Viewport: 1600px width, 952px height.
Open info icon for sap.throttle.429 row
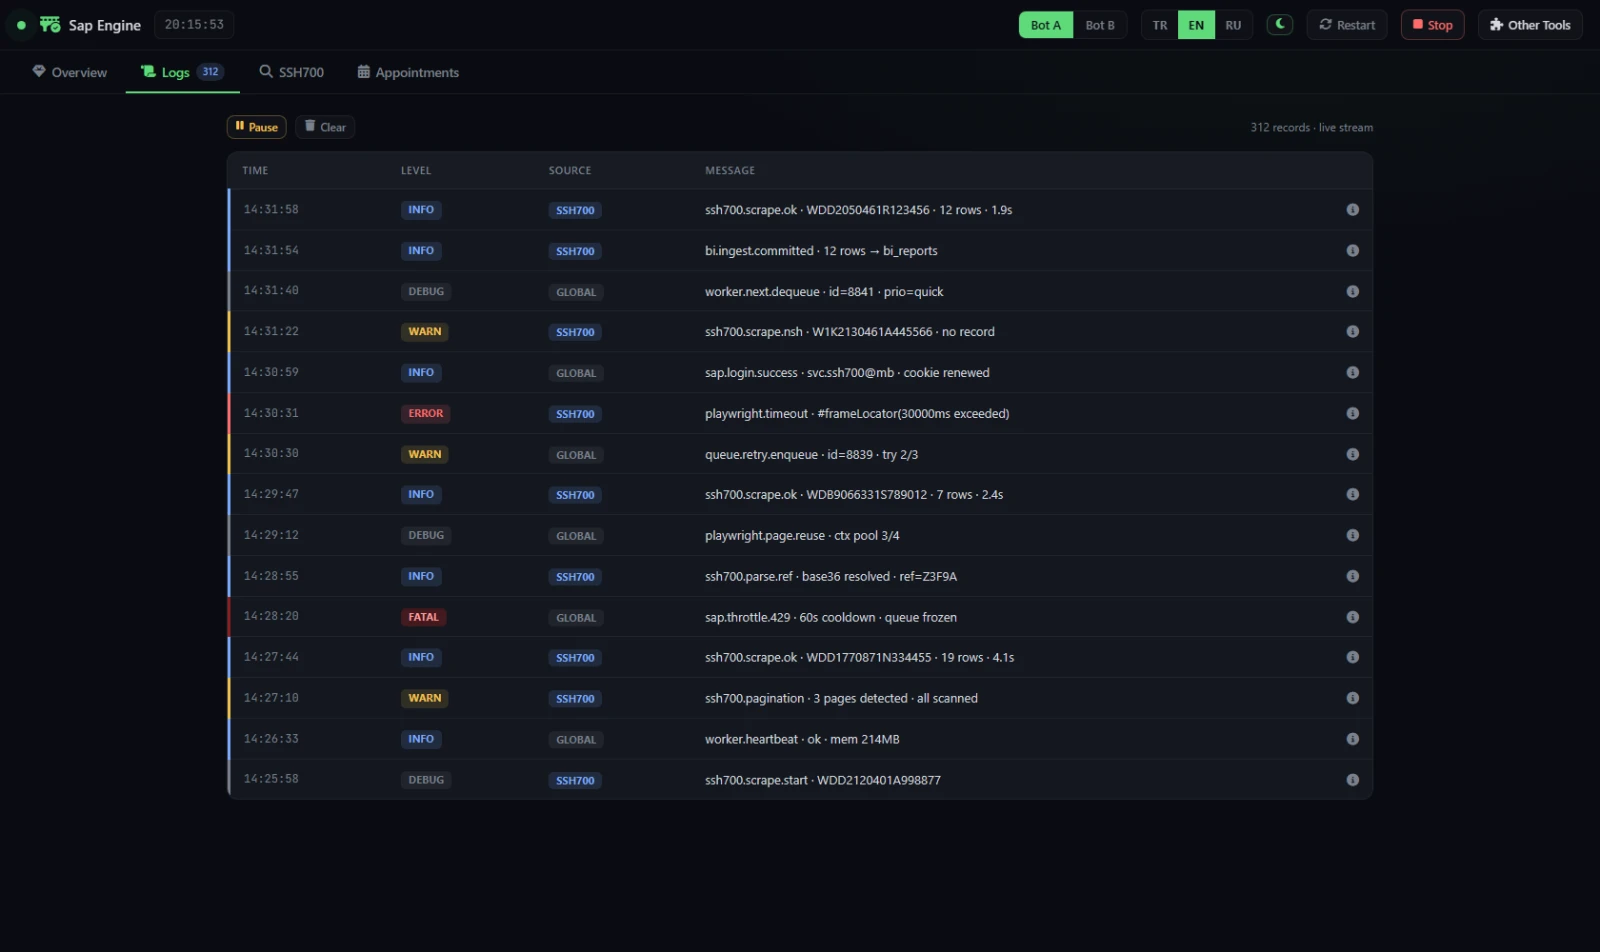click(x=1352, y=617)
